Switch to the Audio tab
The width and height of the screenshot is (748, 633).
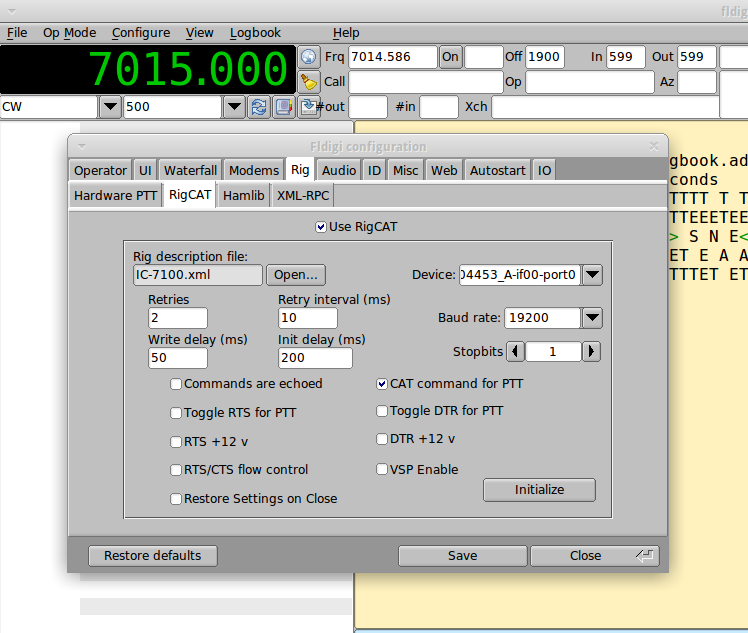[339, 171]
